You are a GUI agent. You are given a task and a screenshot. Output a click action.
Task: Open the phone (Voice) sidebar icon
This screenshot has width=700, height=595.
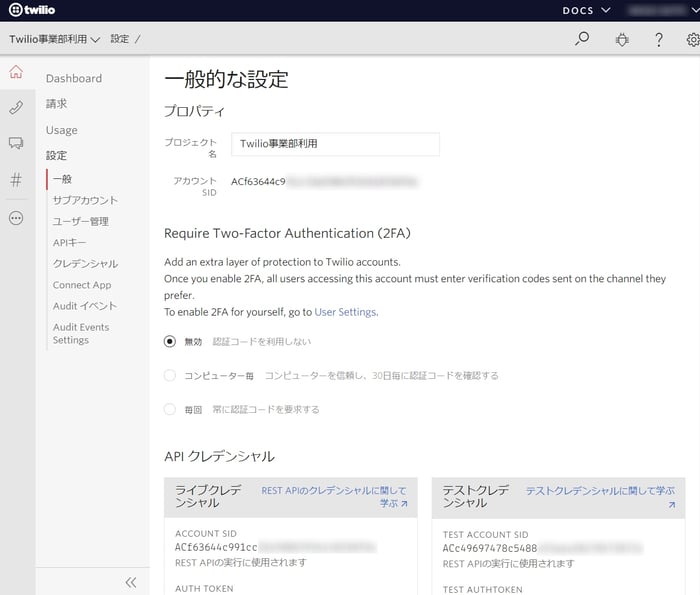pos(16,108)
